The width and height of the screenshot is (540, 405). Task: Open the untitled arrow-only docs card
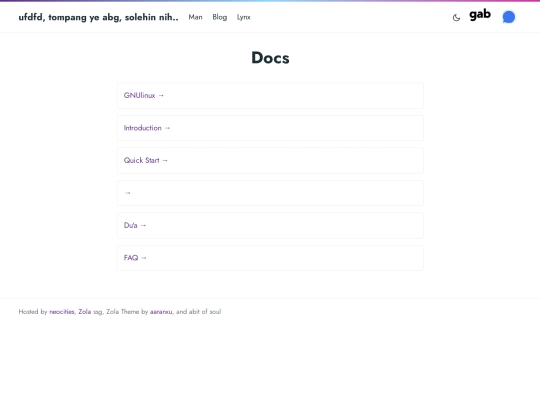[270, 193]
